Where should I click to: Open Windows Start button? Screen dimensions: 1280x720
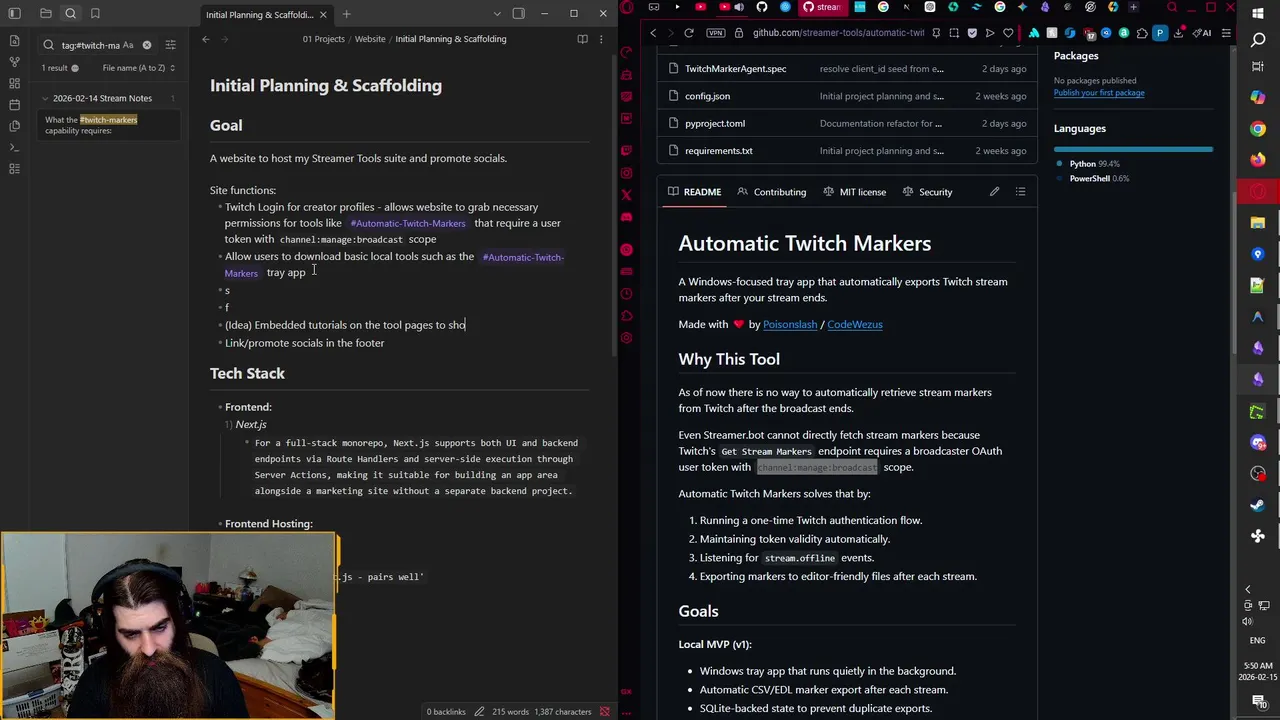[1258, 14]
